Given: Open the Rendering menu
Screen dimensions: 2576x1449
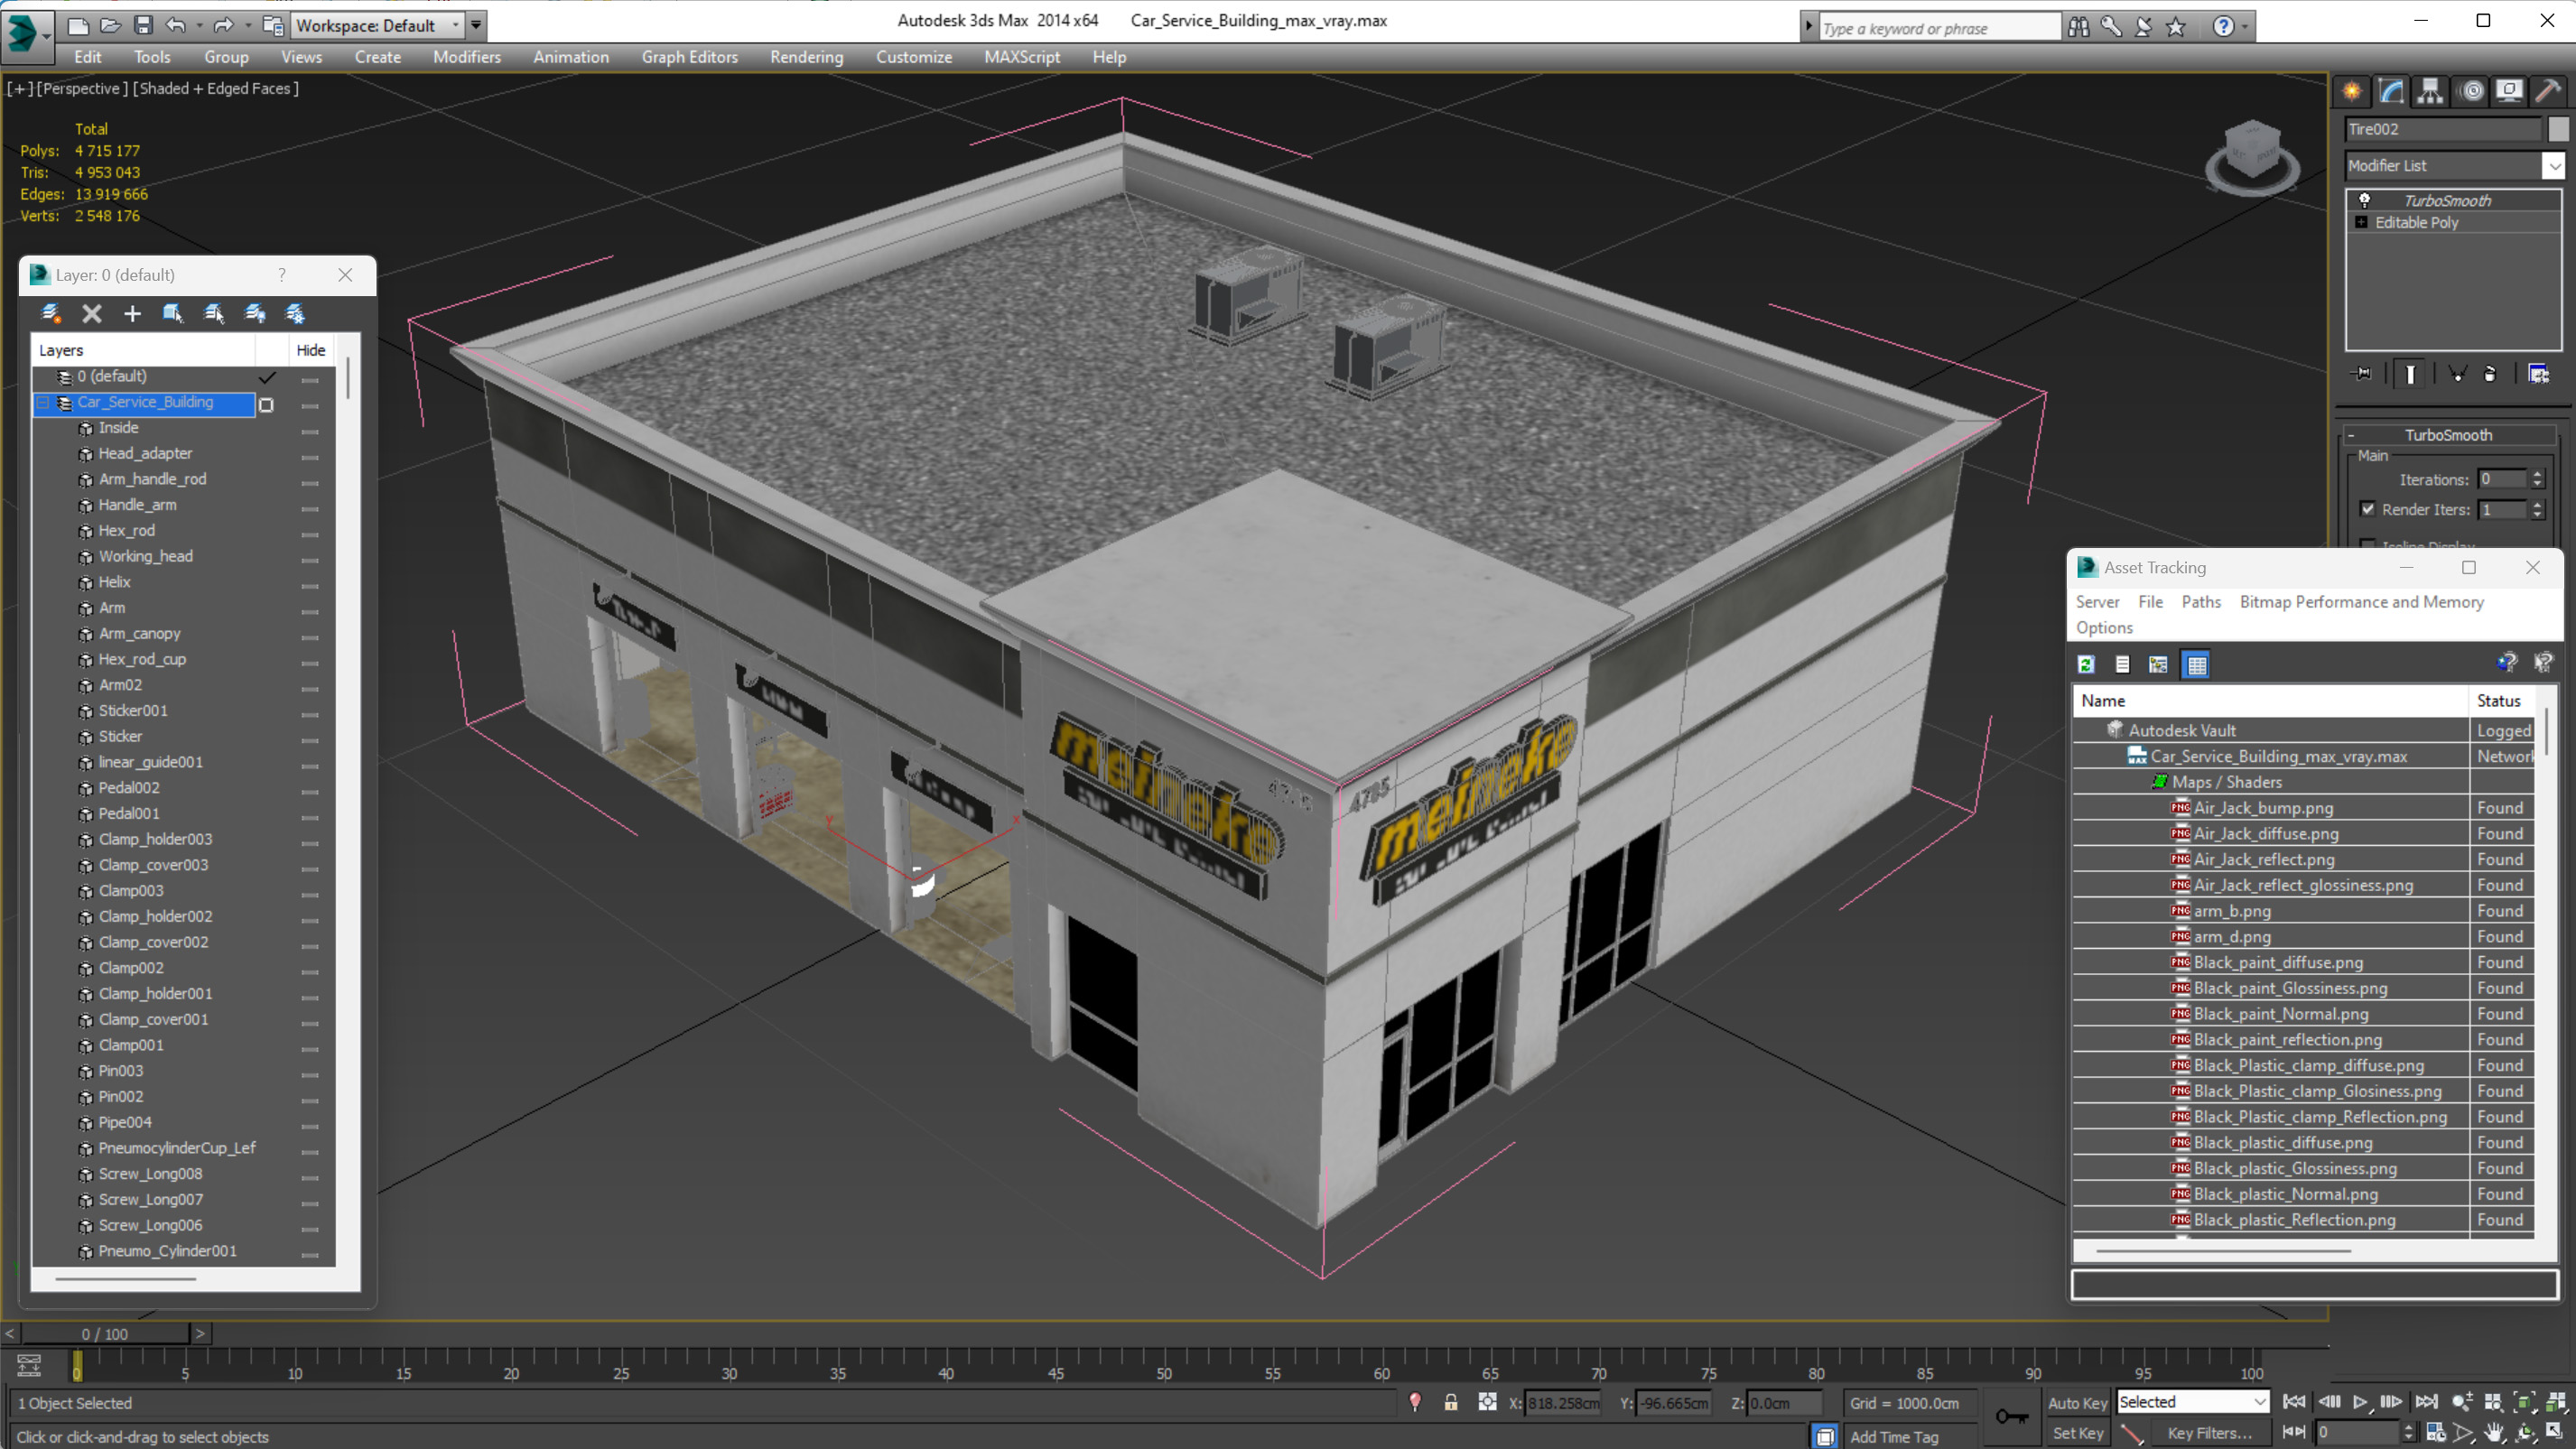Looking at the screenshot, I should 806,57.
